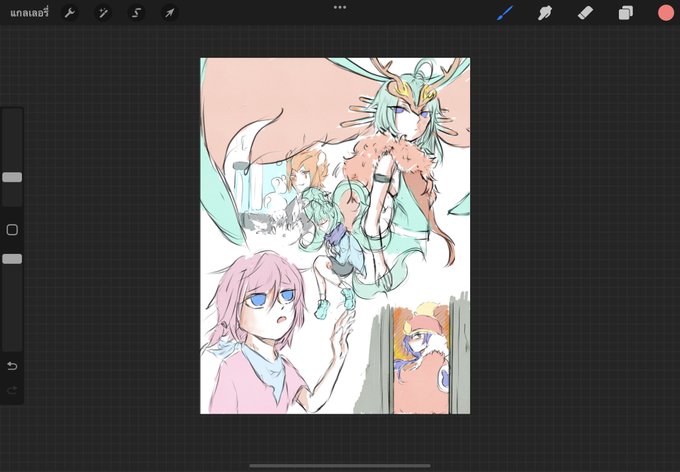Select the Smudge finger tool
Viewport: 680px width, 472px height.
(545, 13)
